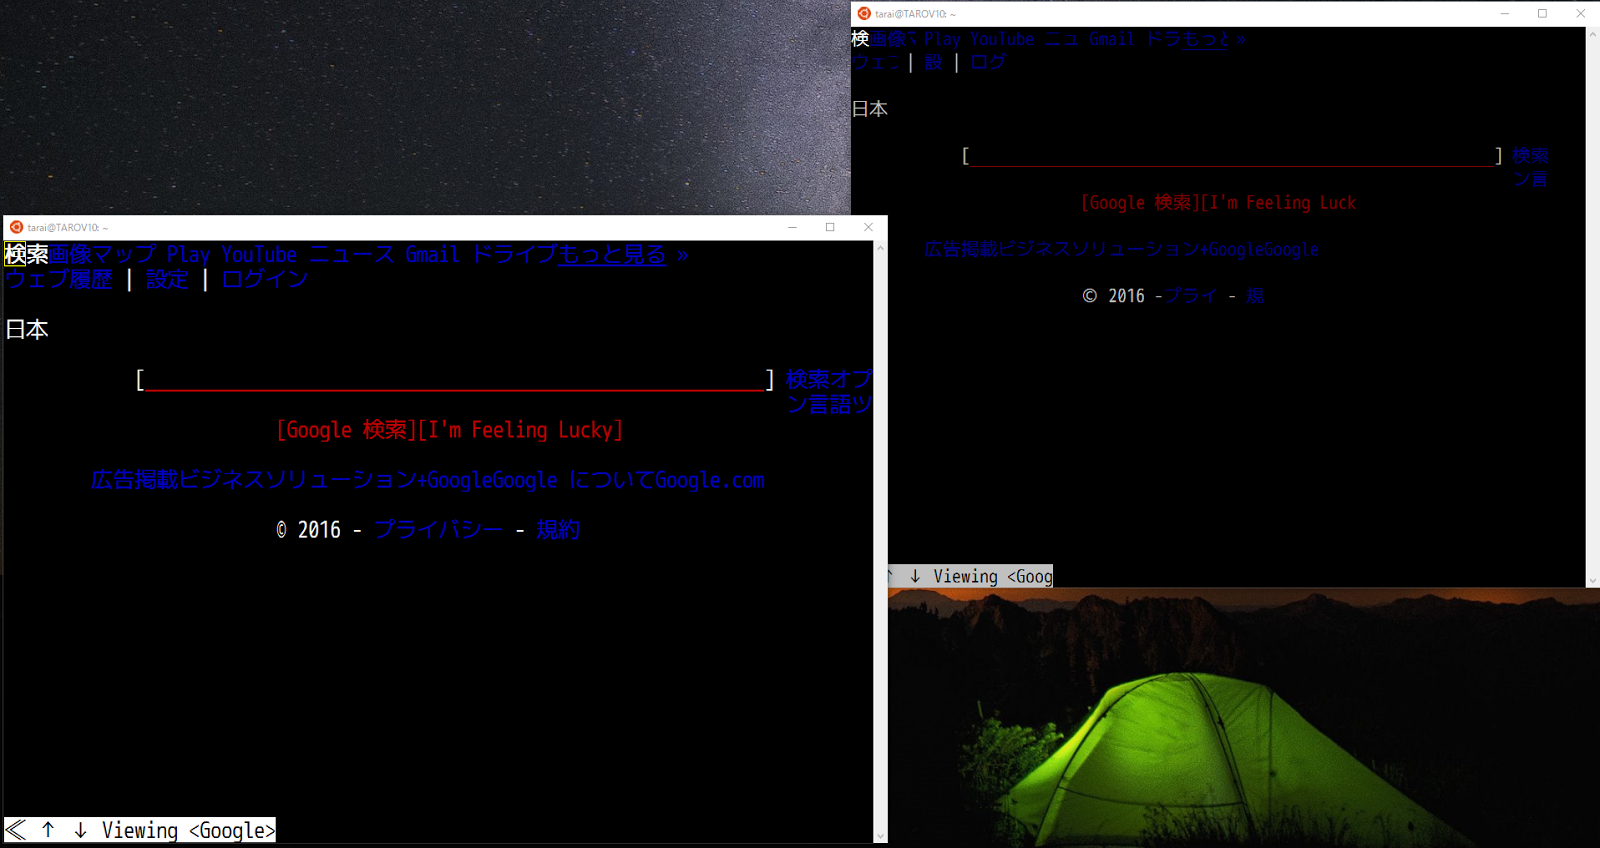This screenshot has width=1600, height=848.
Task: Expand もっと見る » link in front window
Action: coord(623,254)
